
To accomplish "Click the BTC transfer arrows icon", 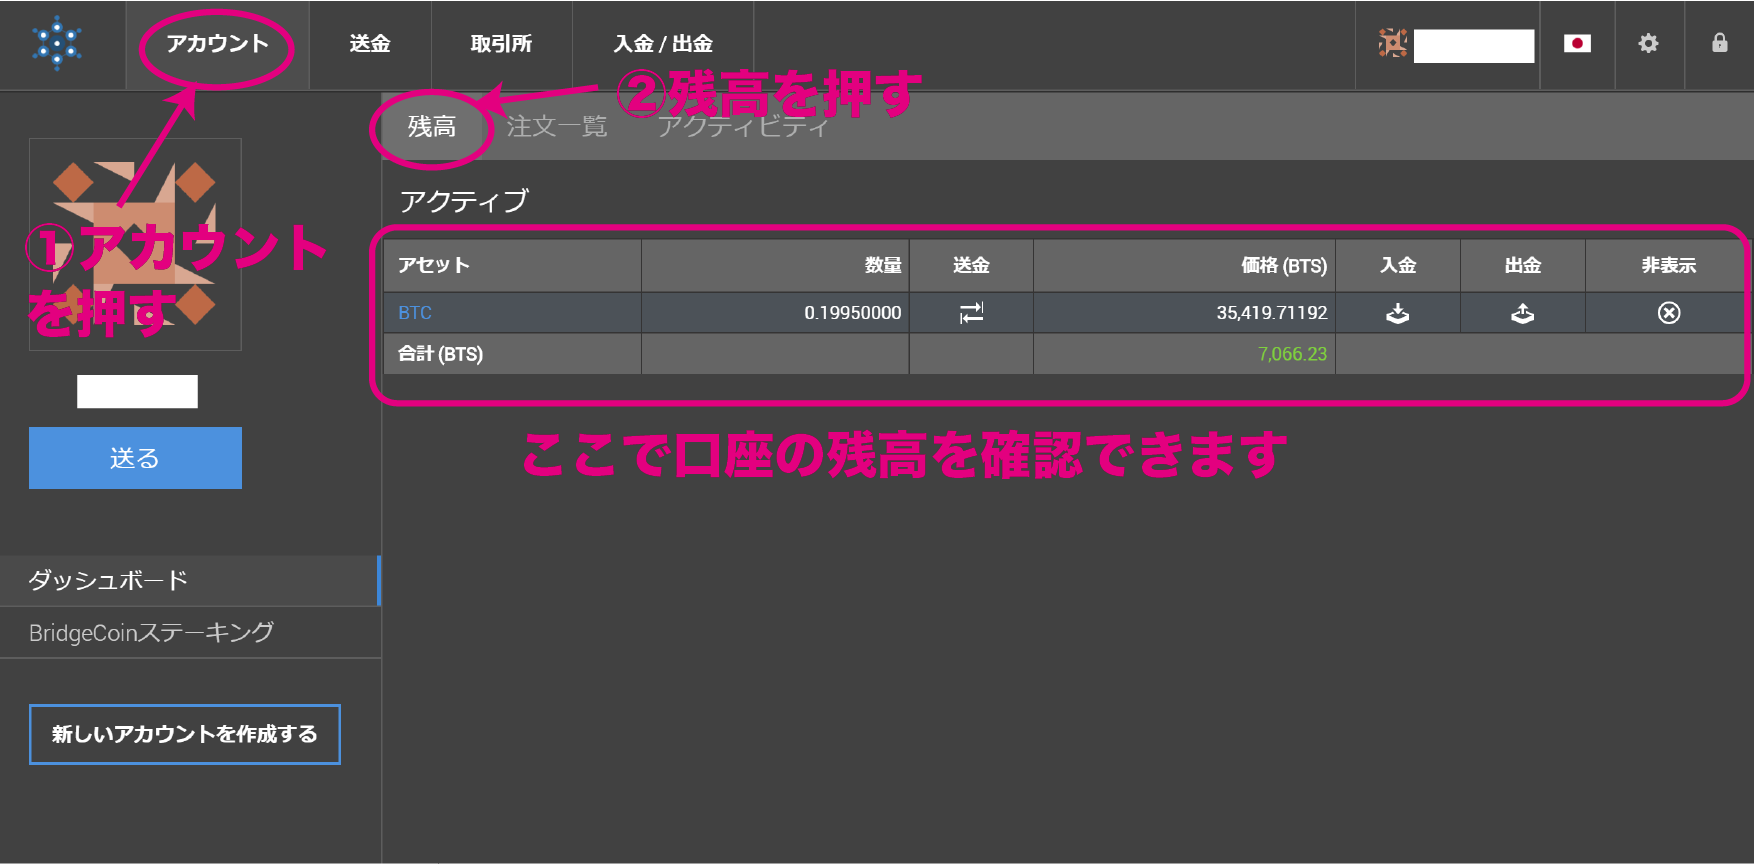I will [x=971, y=313].
